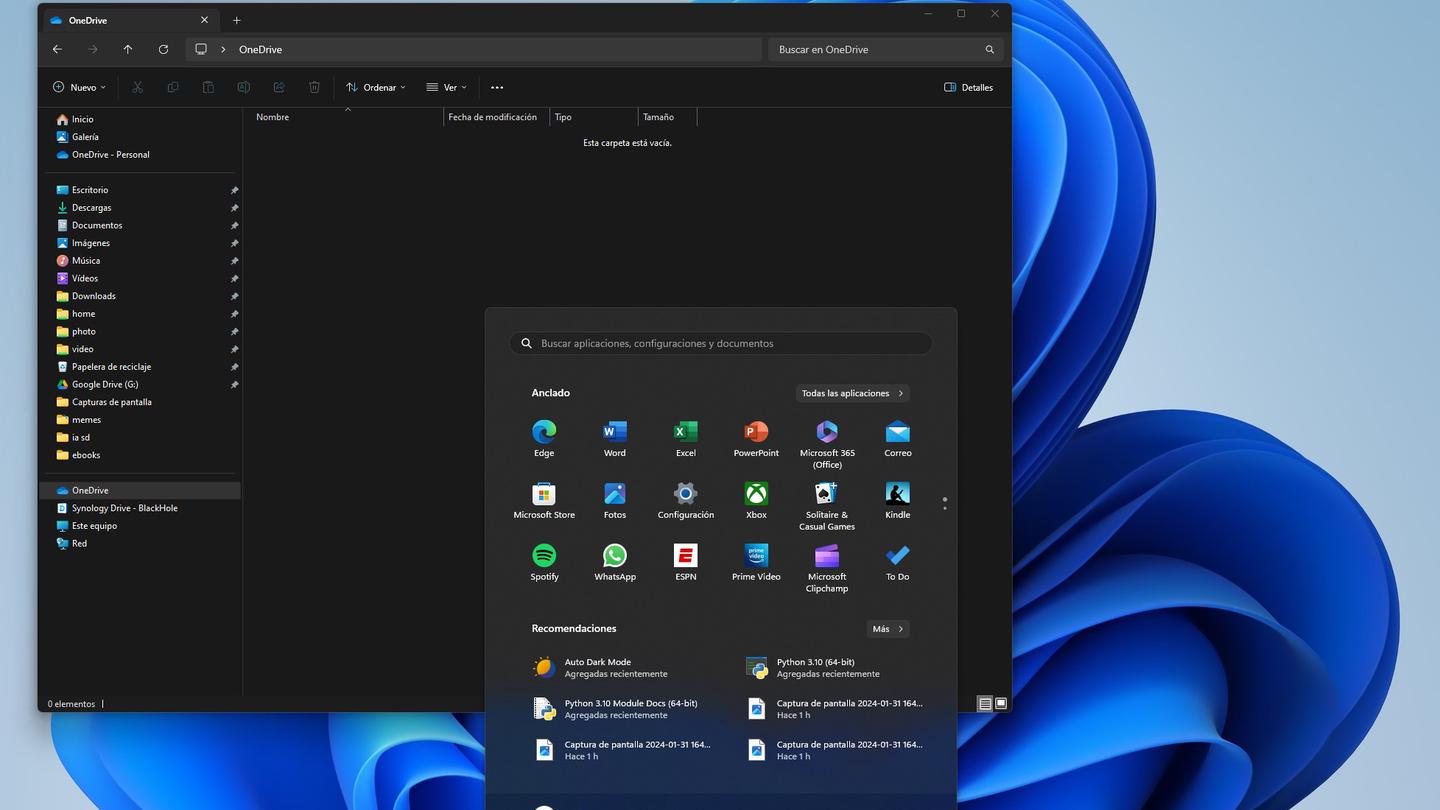Expand the Nuevo dropdown
1440x810 pixels.
[79, 87]
